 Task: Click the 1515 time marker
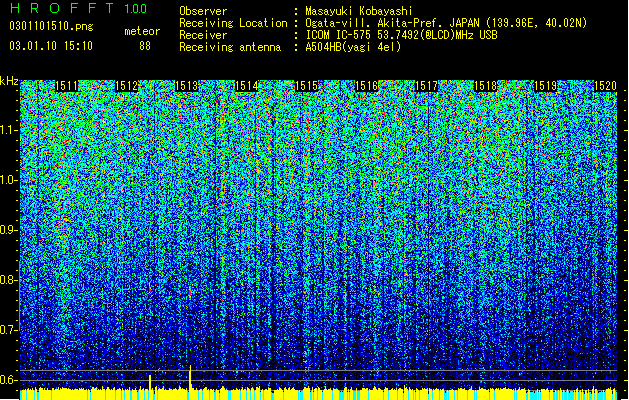click(306, 86)
